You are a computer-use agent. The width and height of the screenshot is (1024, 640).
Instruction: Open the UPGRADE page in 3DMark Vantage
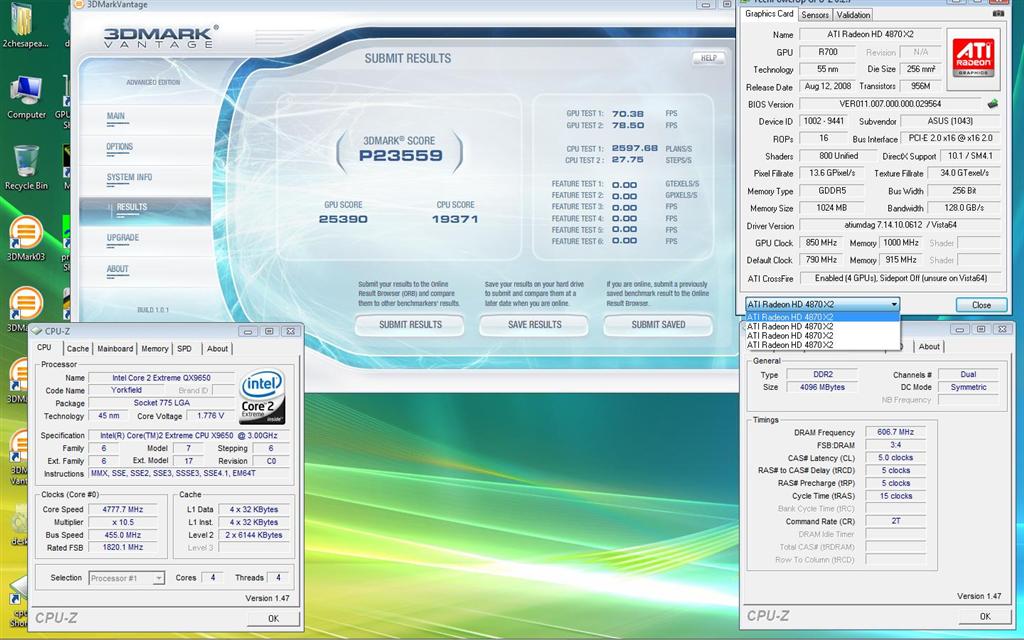[x=123, y=238]
